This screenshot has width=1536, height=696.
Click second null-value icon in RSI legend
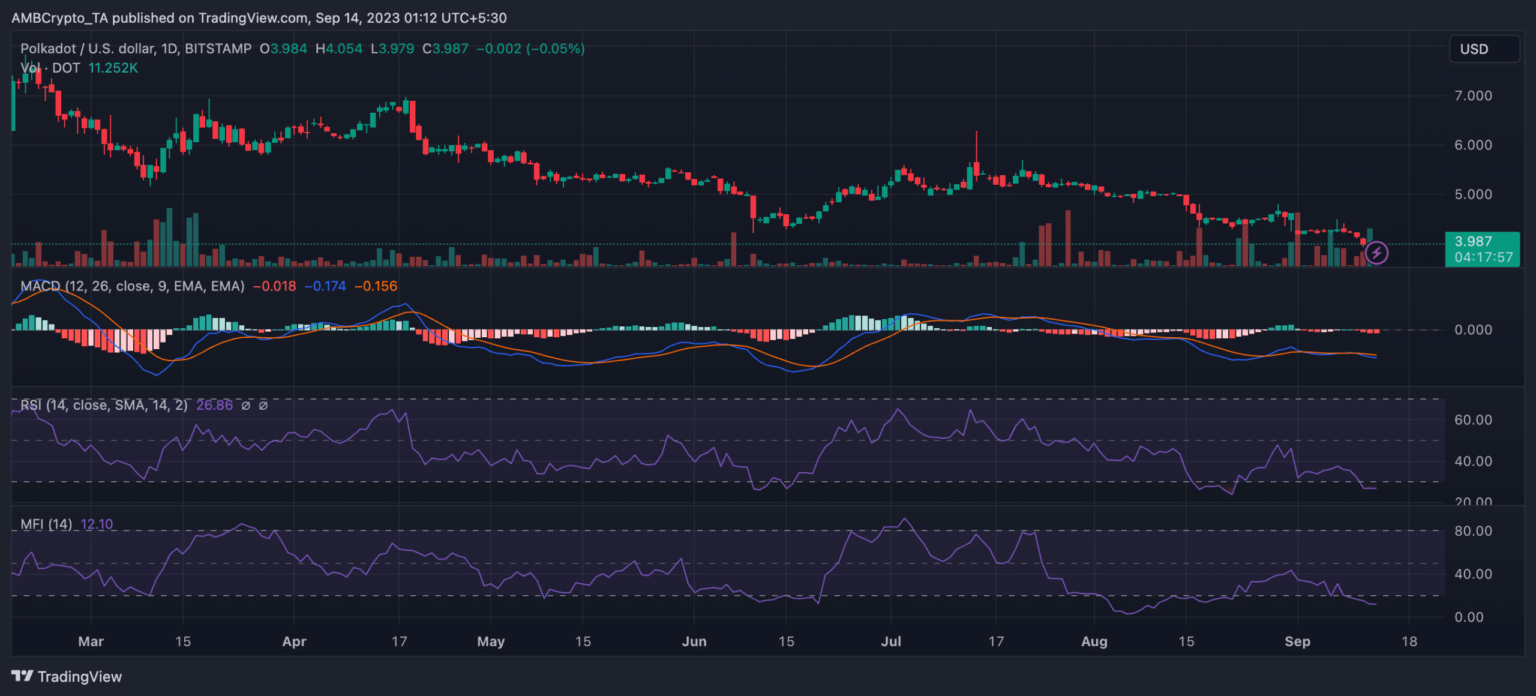click(263, 406)
